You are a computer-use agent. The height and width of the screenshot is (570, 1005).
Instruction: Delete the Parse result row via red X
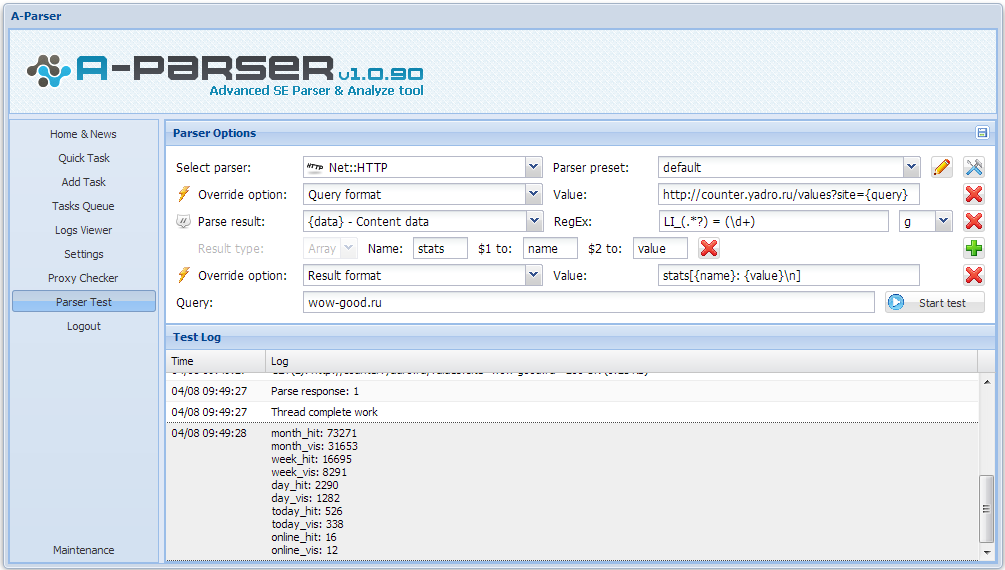point(974,221)
